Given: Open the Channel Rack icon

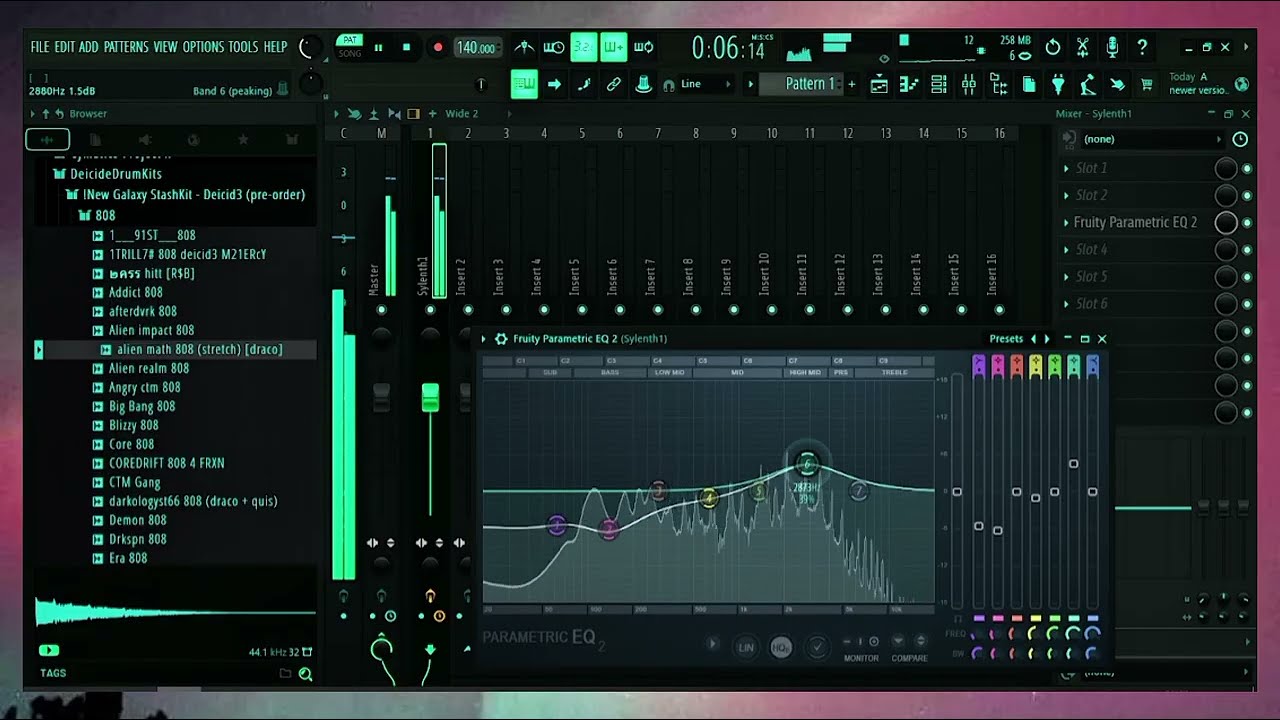Looking at the screenshot, I should 939,84.
